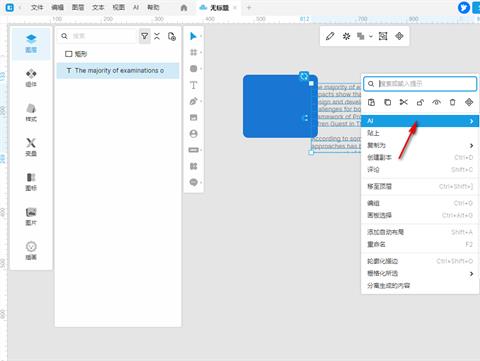Screen dimensions: 480x361
Task: Click the blue app logo at top left
Action: click(x=10, y=7)
